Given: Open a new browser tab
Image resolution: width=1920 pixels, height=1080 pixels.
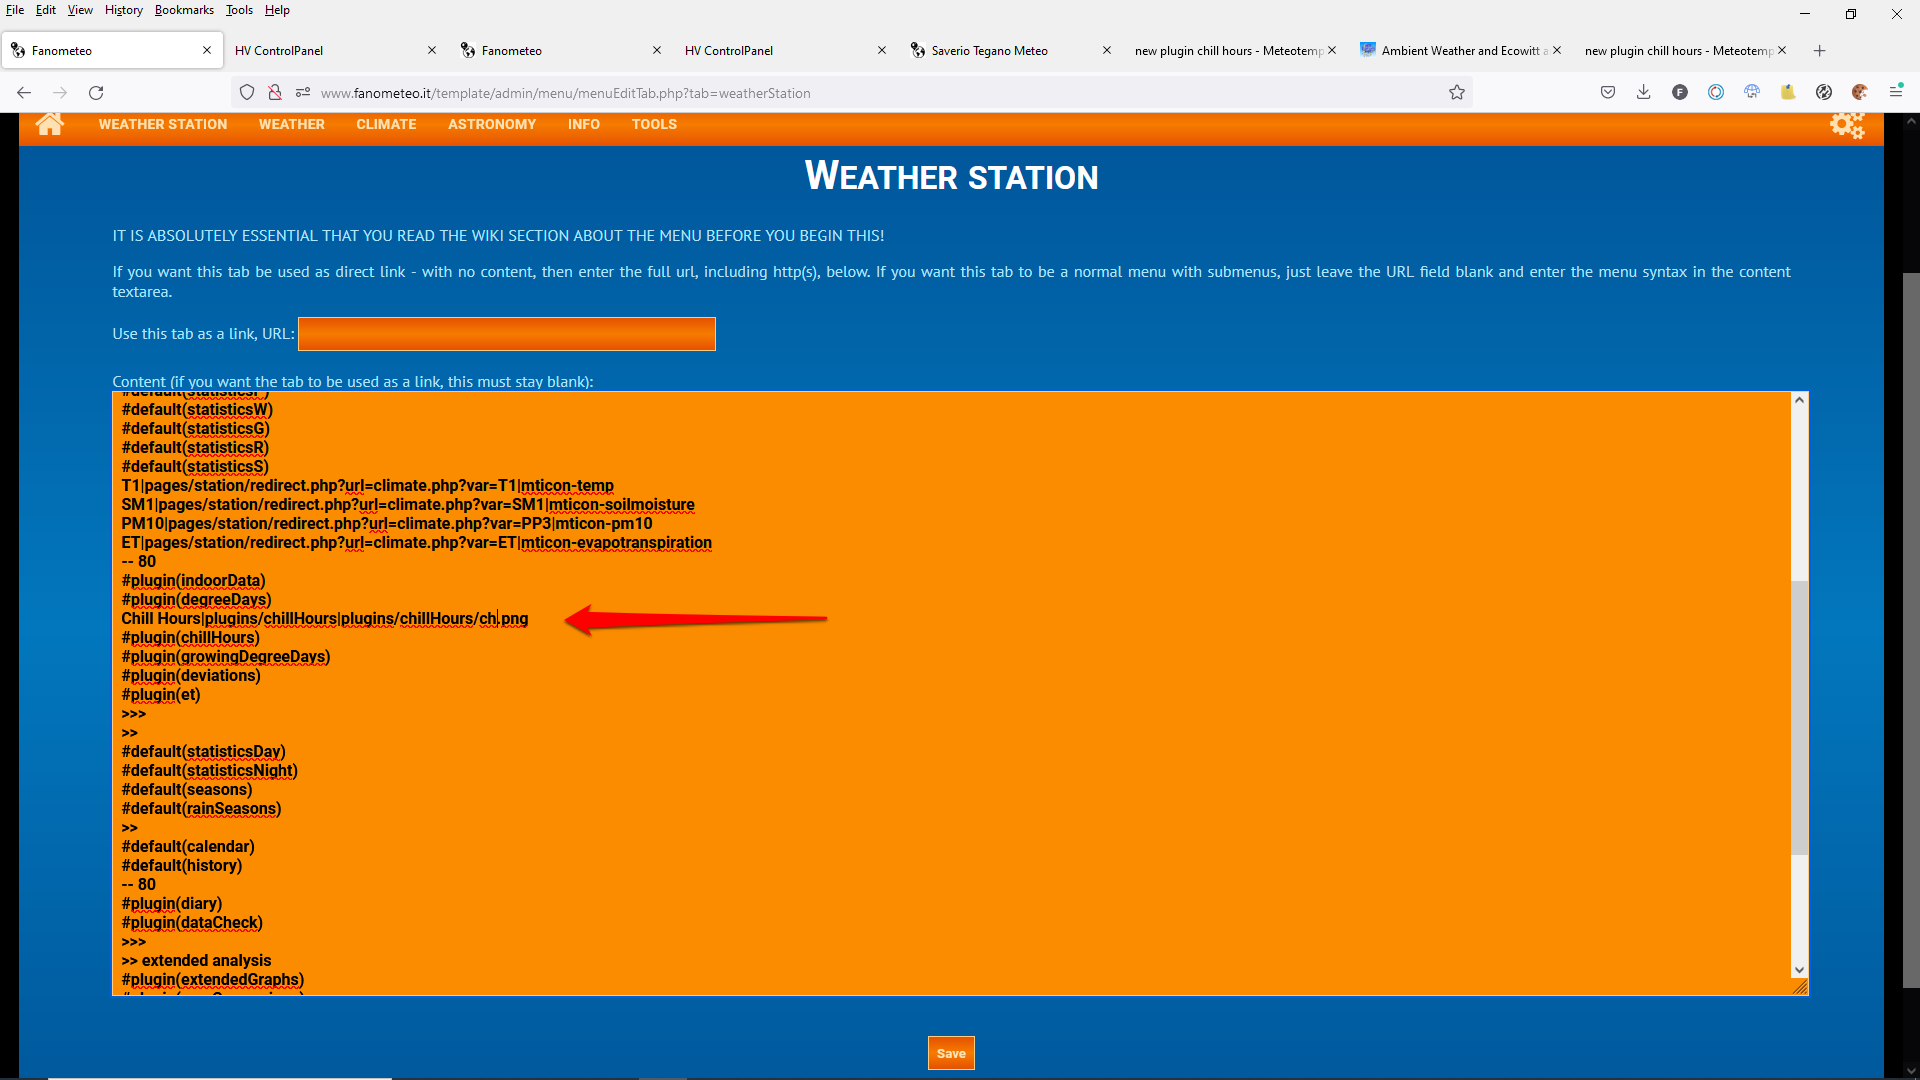Looking at the screenshot, I should 1820,51.
